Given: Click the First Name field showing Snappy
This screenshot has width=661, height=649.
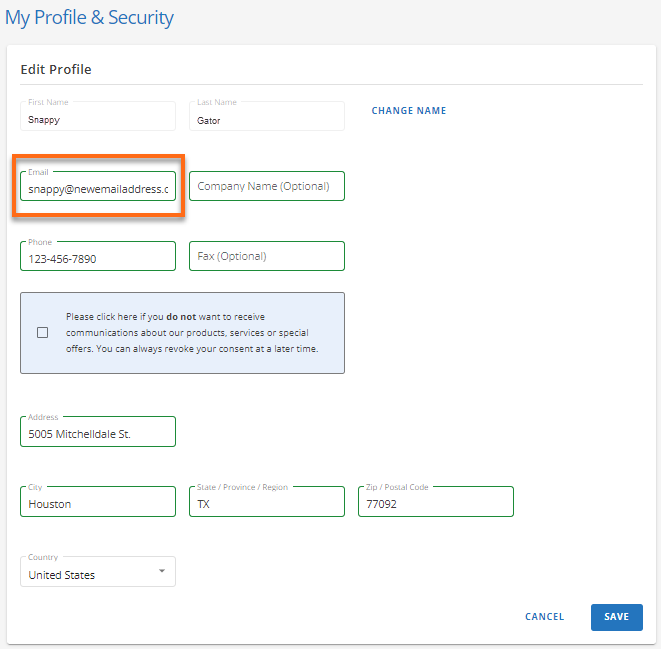Looking at the screenshot, I should click(x=97, y=119).
